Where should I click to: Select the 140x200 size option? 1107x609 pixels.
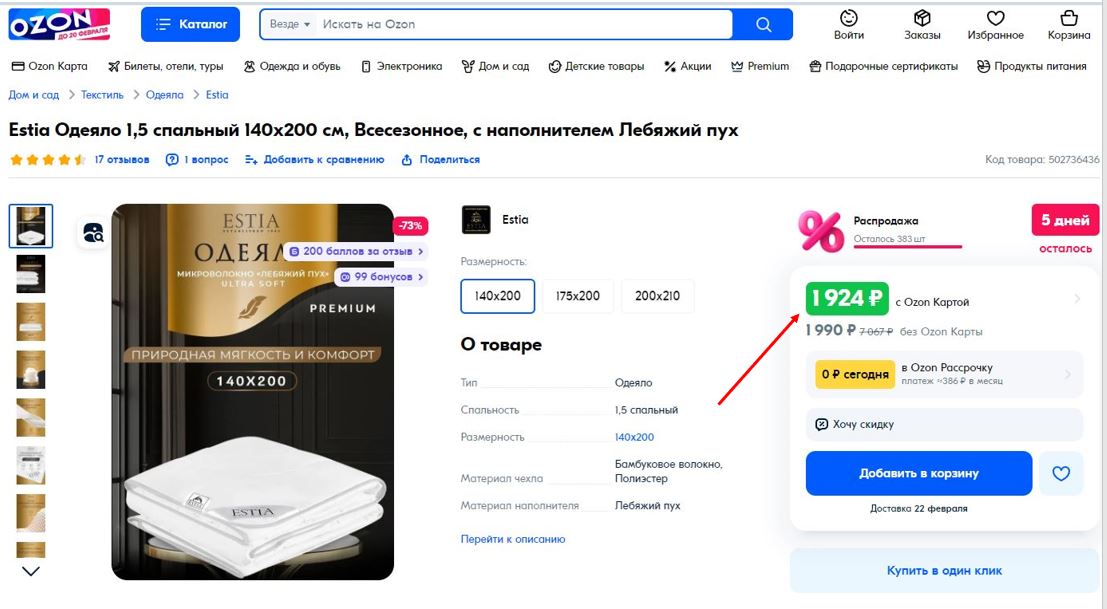[498, 296]
